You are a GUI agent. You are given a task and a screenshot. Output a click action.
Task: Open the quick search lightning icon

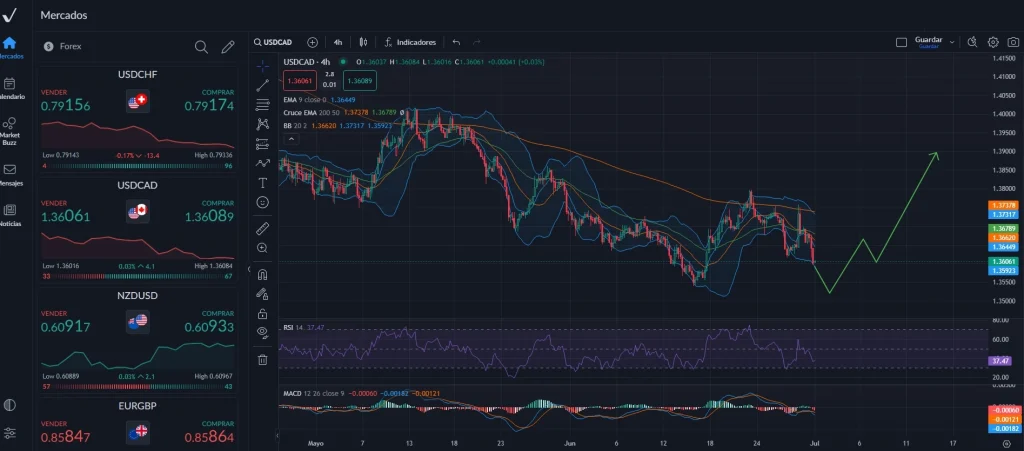coord(972,42)
